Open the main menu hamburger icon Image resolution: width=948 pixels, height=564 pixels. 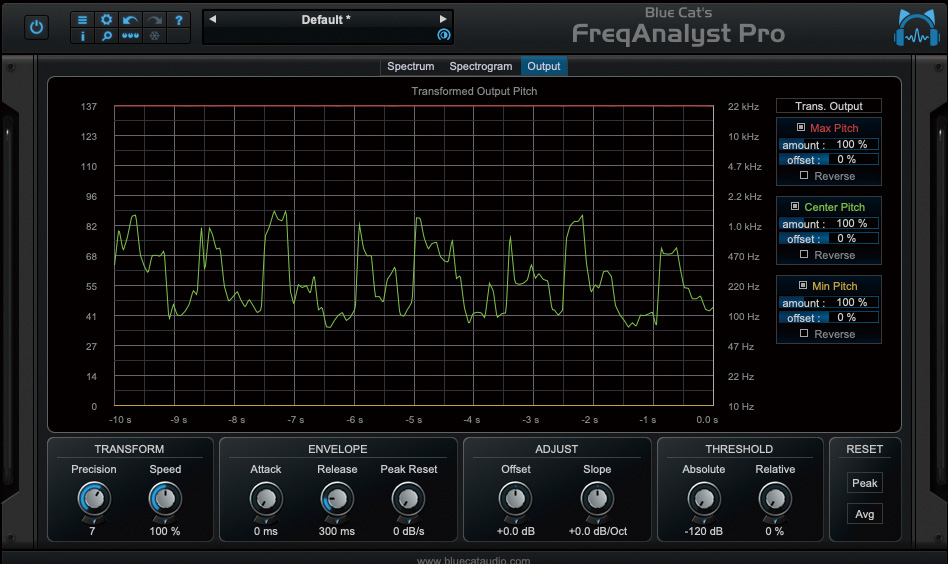(82, 20)
